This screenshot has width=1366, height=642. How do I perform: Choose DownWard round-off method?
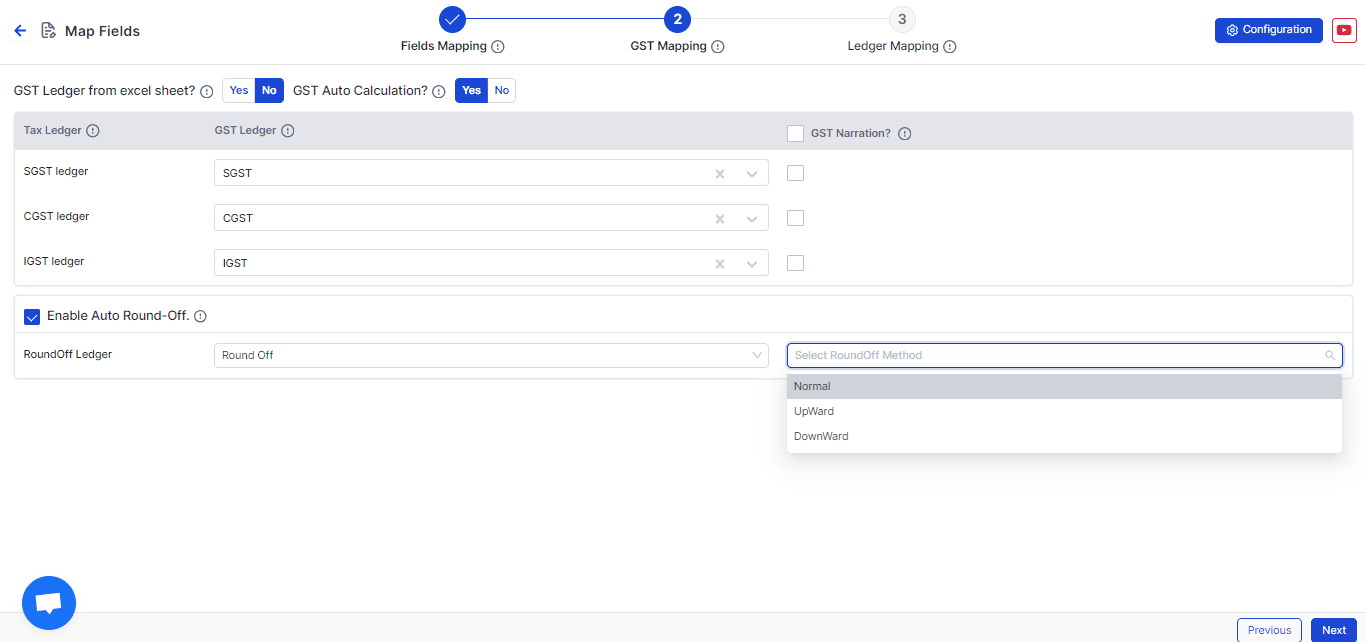(x=1064, y=437)
